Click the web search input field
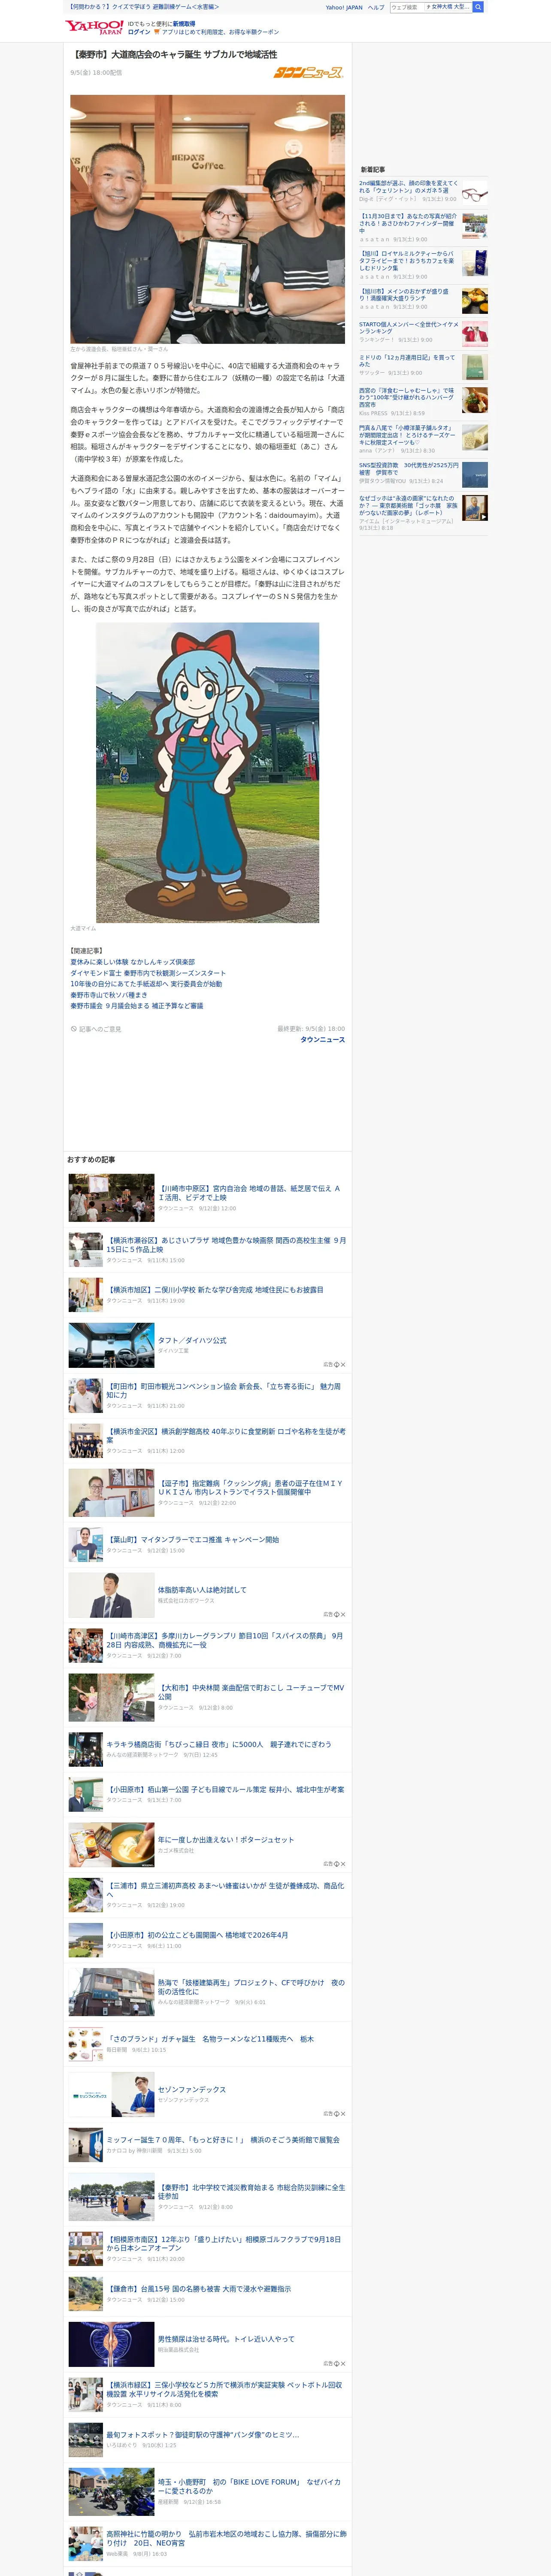Image resolution: width=551 pixels, height=2576 pixels. (x=407, y=7)
